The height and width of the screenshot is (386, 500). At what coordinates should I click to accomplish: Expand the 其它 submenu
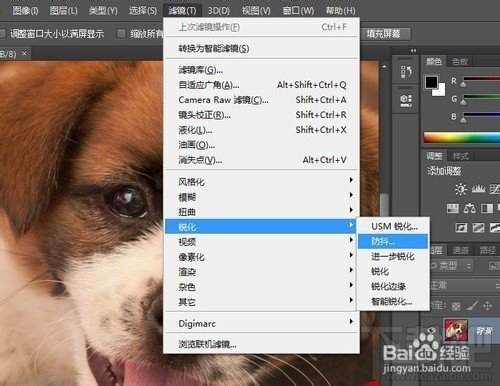pos(262,302)
